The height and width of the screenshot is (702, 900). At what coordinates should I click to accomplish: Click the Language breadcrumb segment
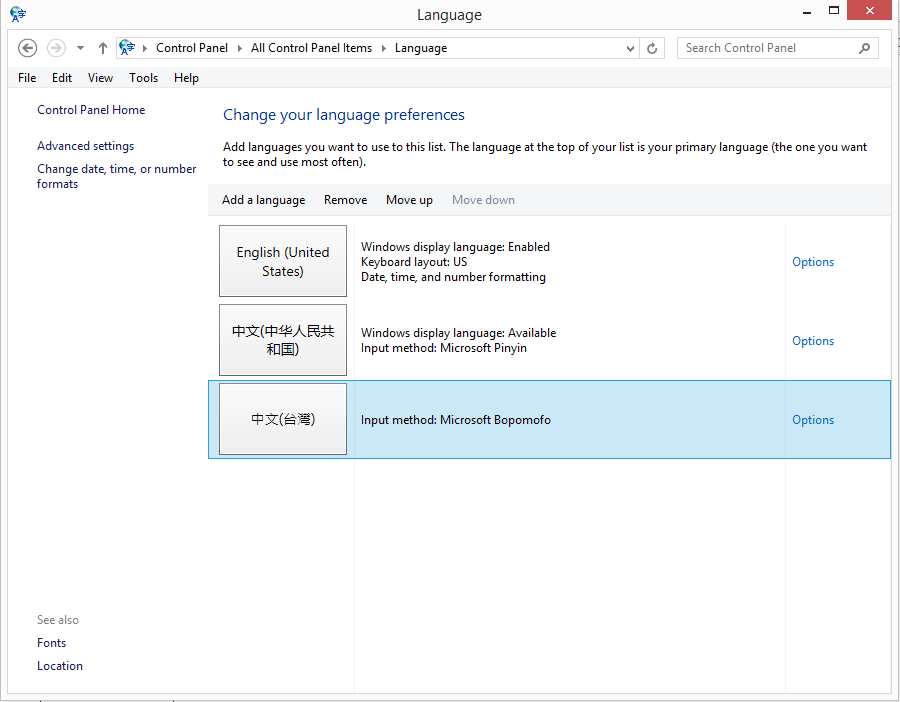[421, 48]
